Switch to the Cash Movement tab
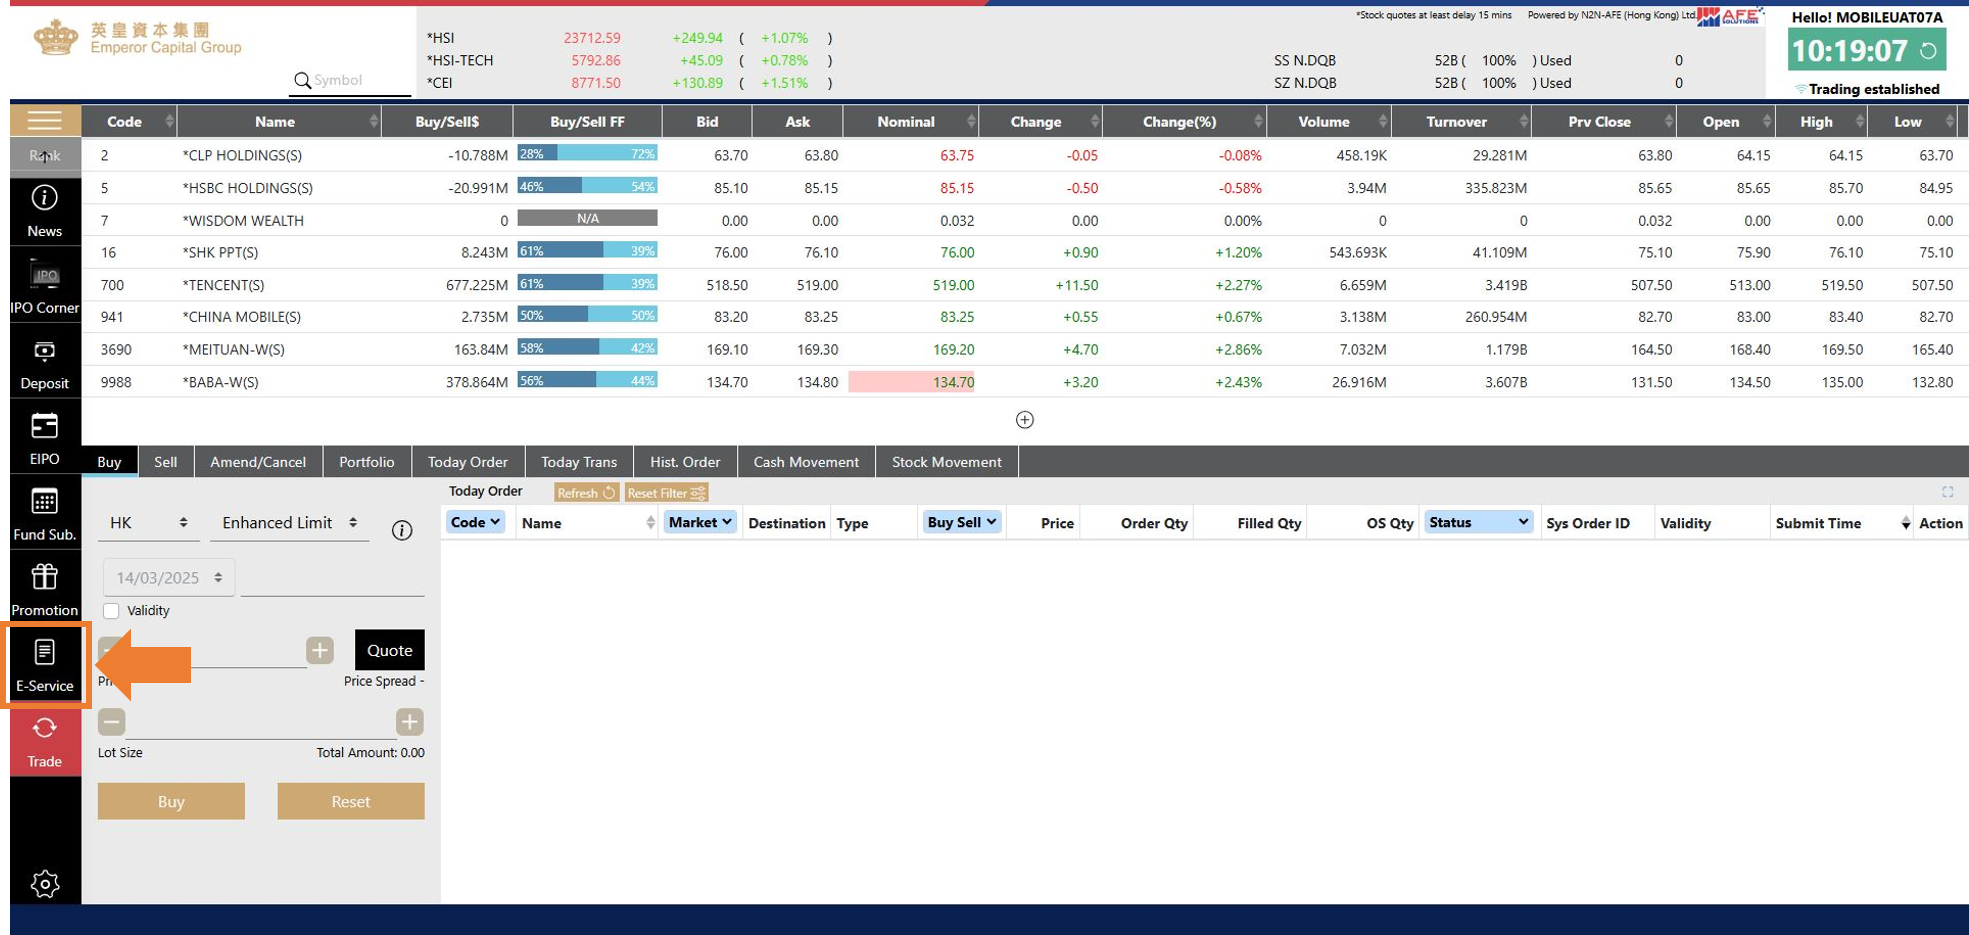The image size is (1969, 935). click(806, 462)
